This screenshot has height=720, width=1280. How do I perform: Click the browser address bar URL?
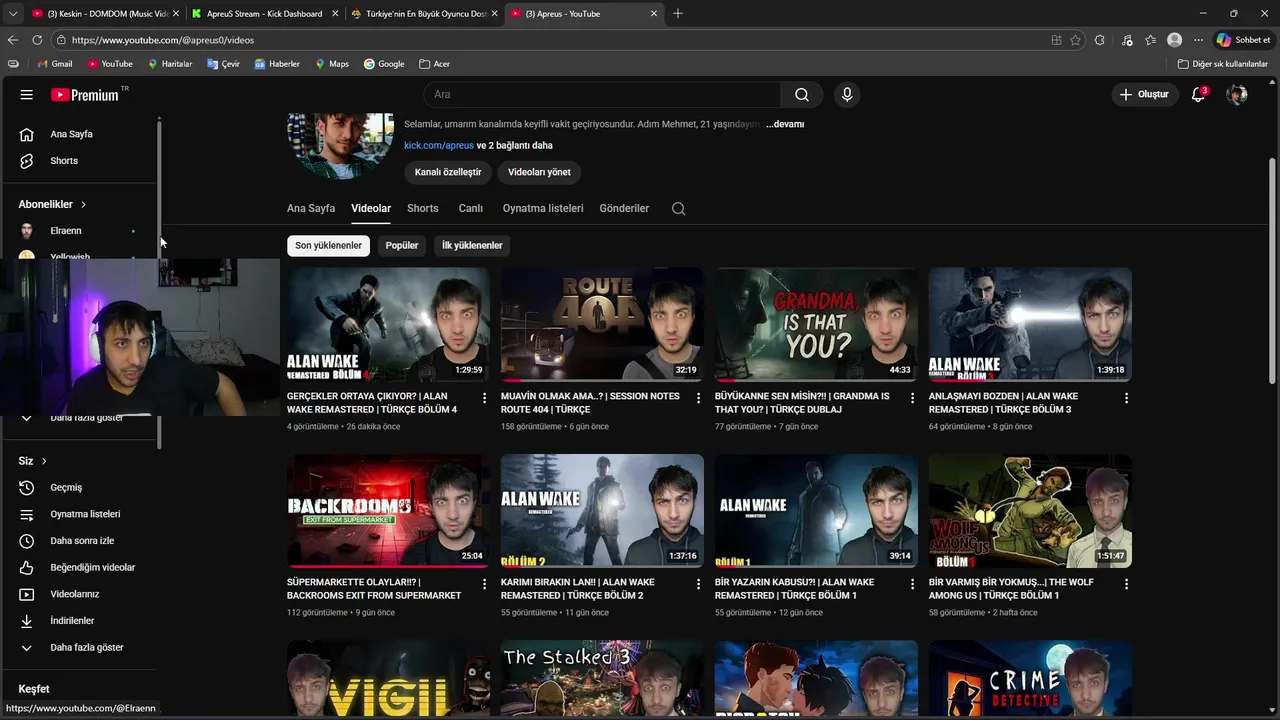click(163, 40)
